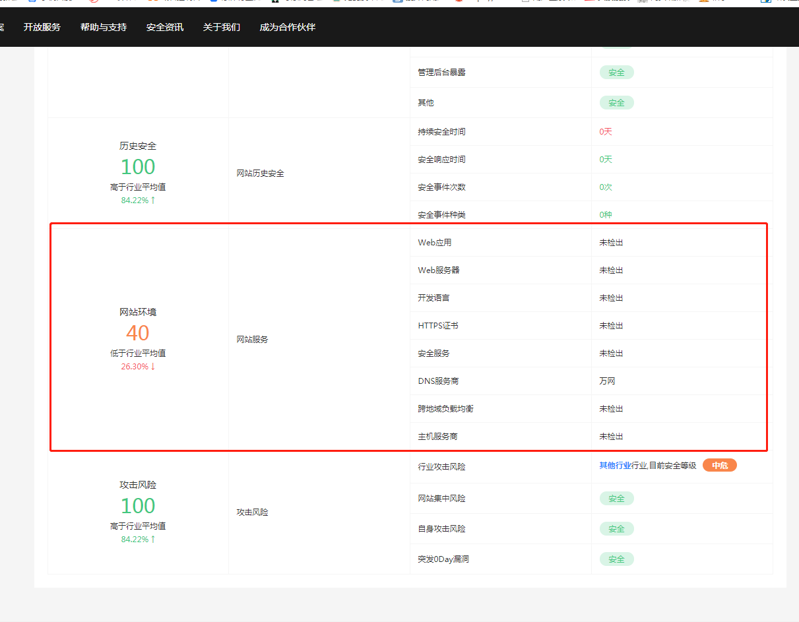Click the orange 中危 risk badge
The image size is (799, 622).
click(x=719, y=466)
